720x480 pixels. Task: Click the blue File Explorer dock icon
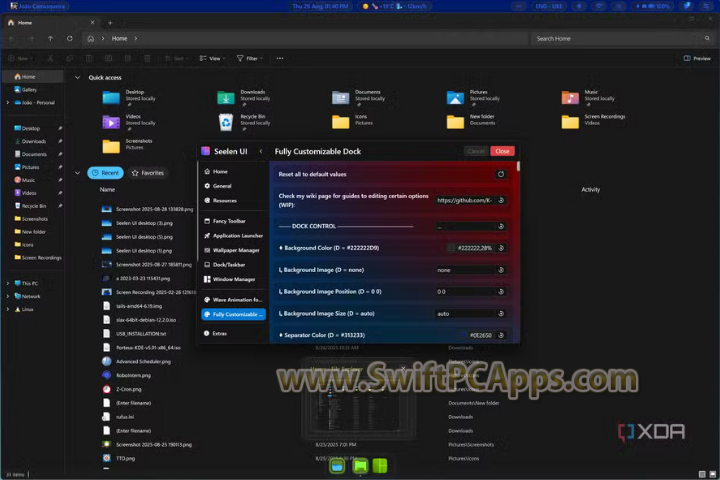[x=338, y=466]
